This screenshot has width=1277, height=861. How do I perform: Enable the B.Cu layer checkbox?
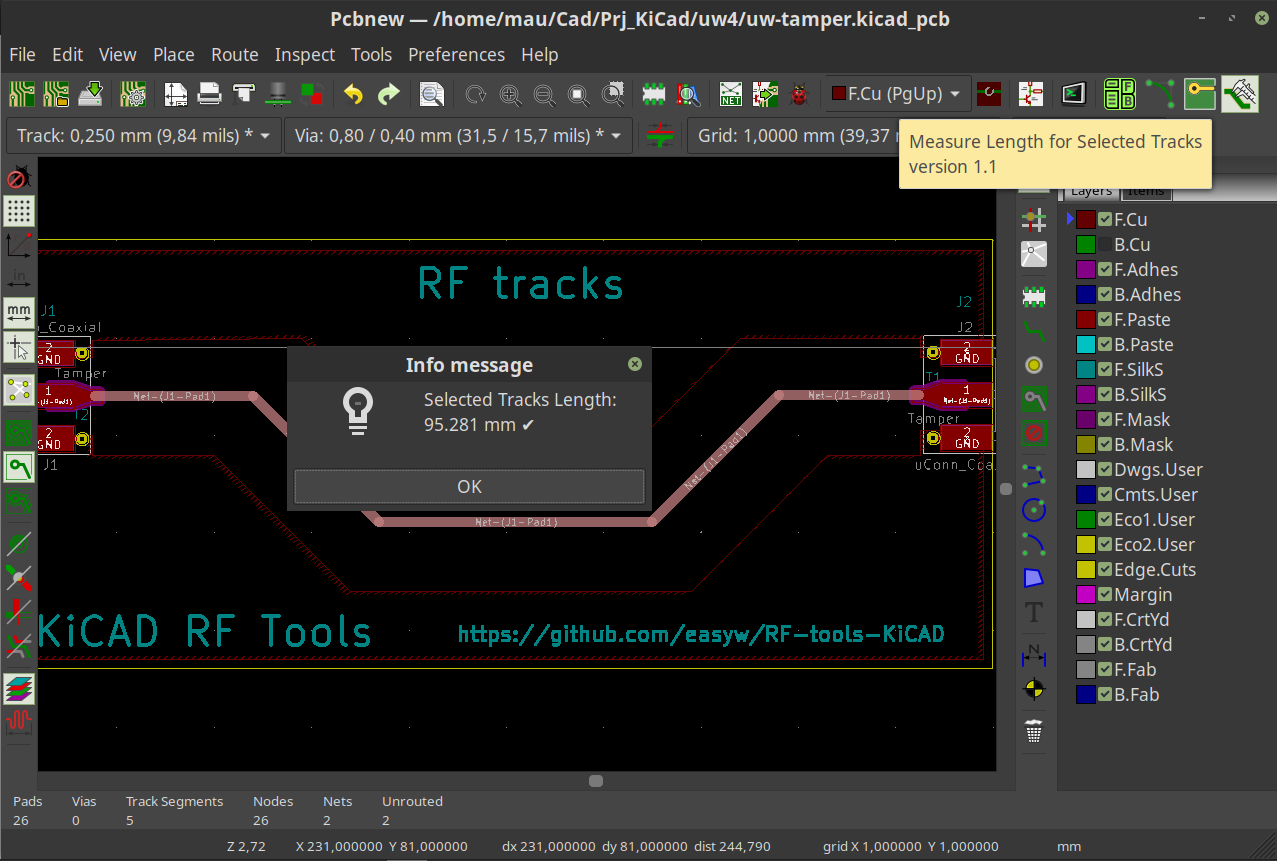(1104, 245)
